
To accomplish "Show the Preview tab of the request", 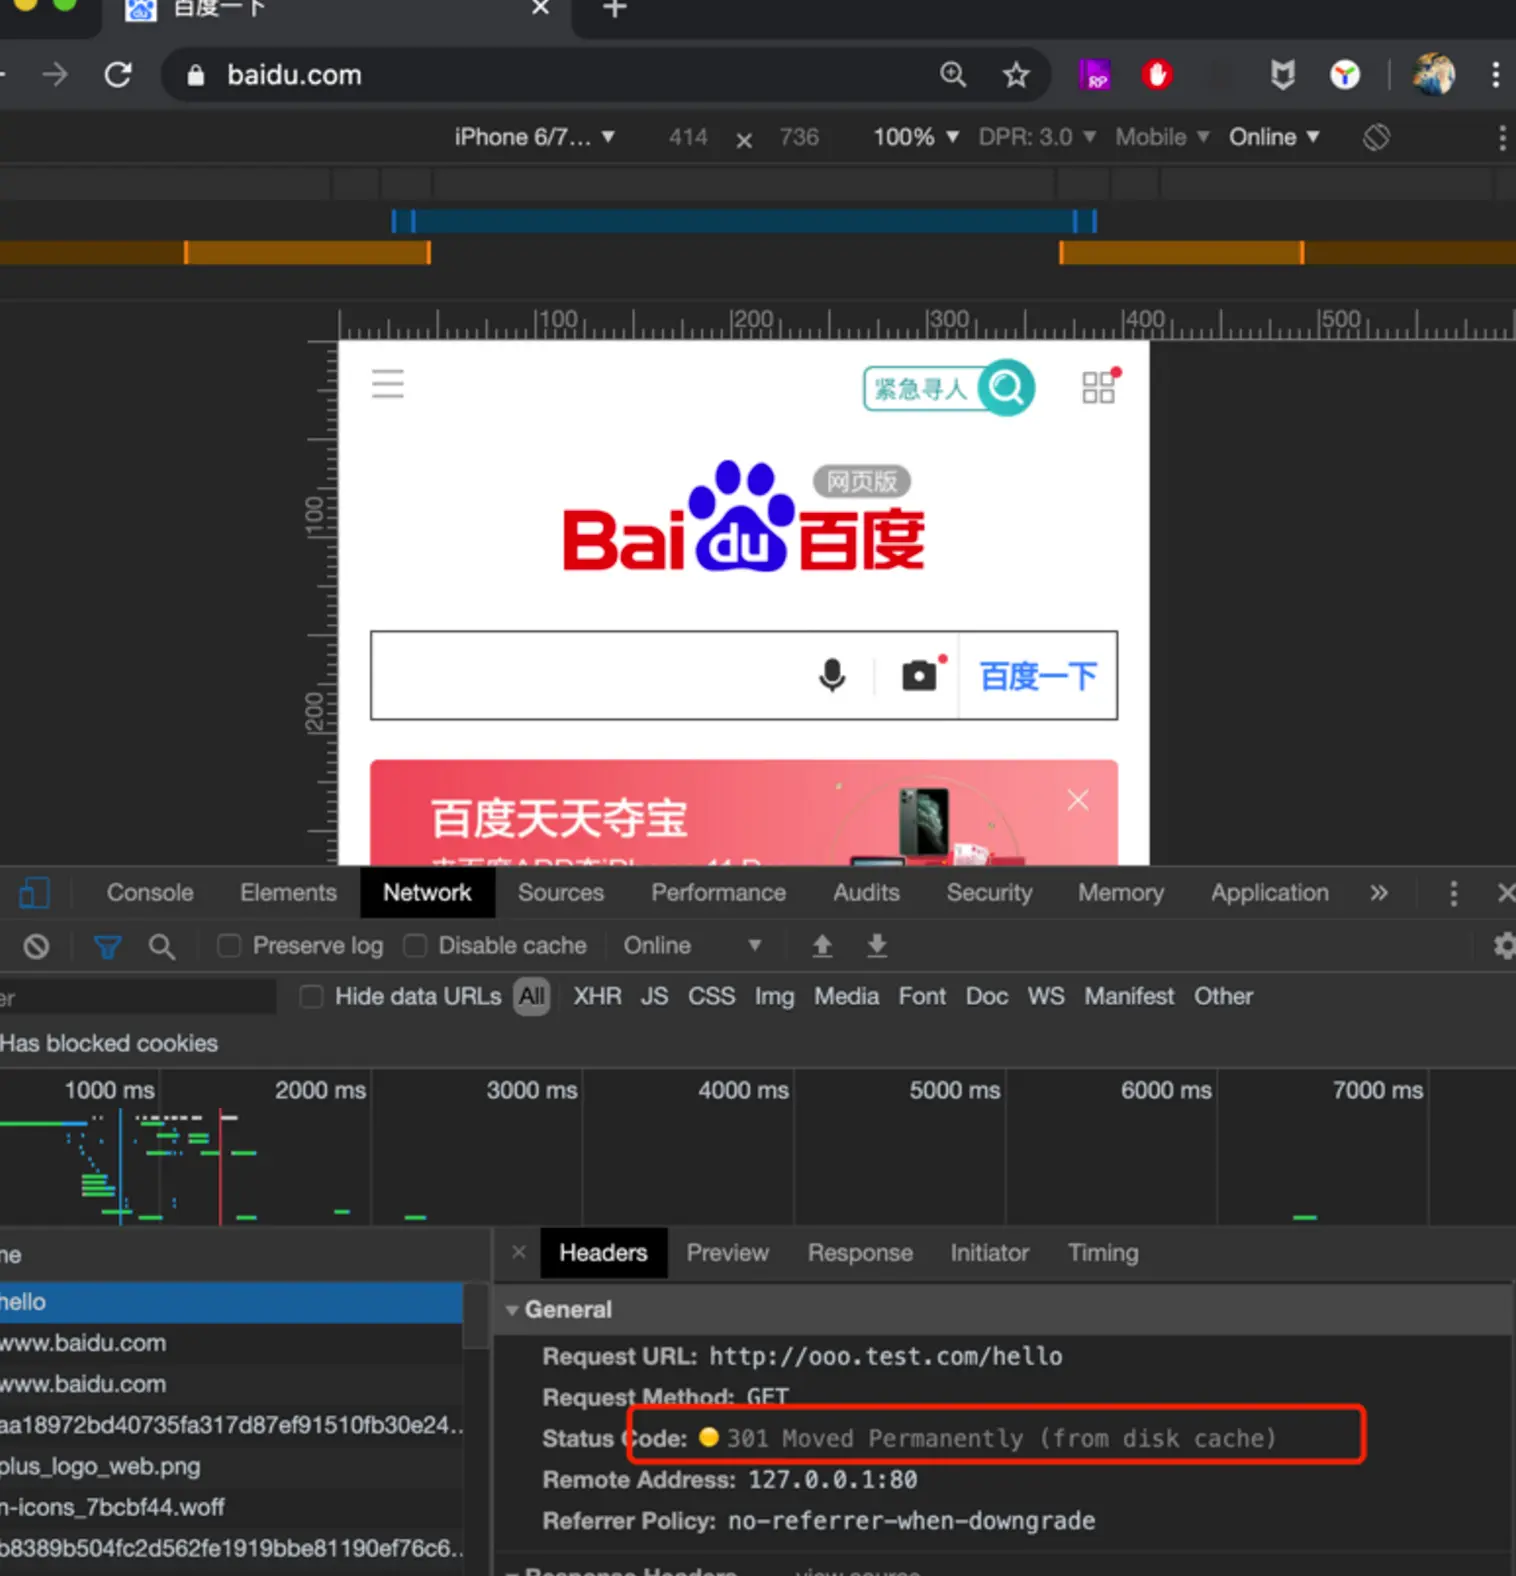I will (x=727, y=1253).
